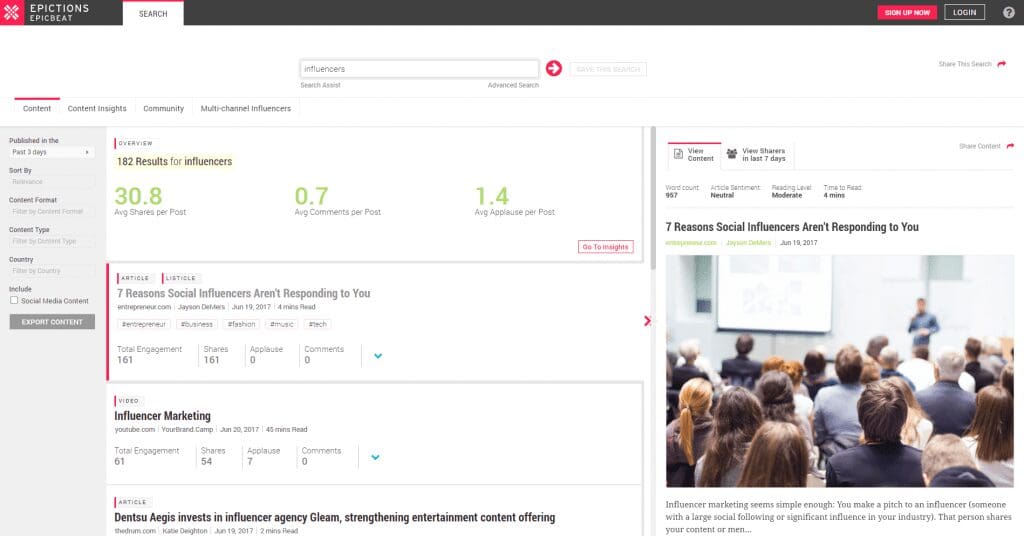Click the 1.4 Avg Applause value

pos(491,196)
